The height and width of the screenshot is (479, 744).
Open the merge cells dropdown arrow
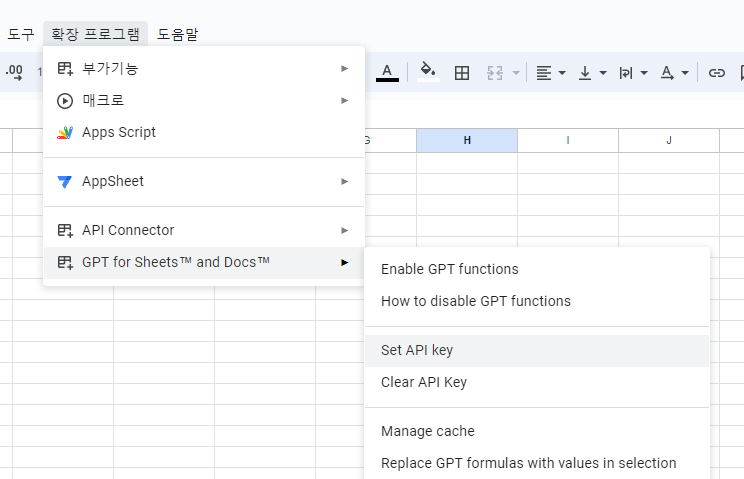tap(516, 73)
